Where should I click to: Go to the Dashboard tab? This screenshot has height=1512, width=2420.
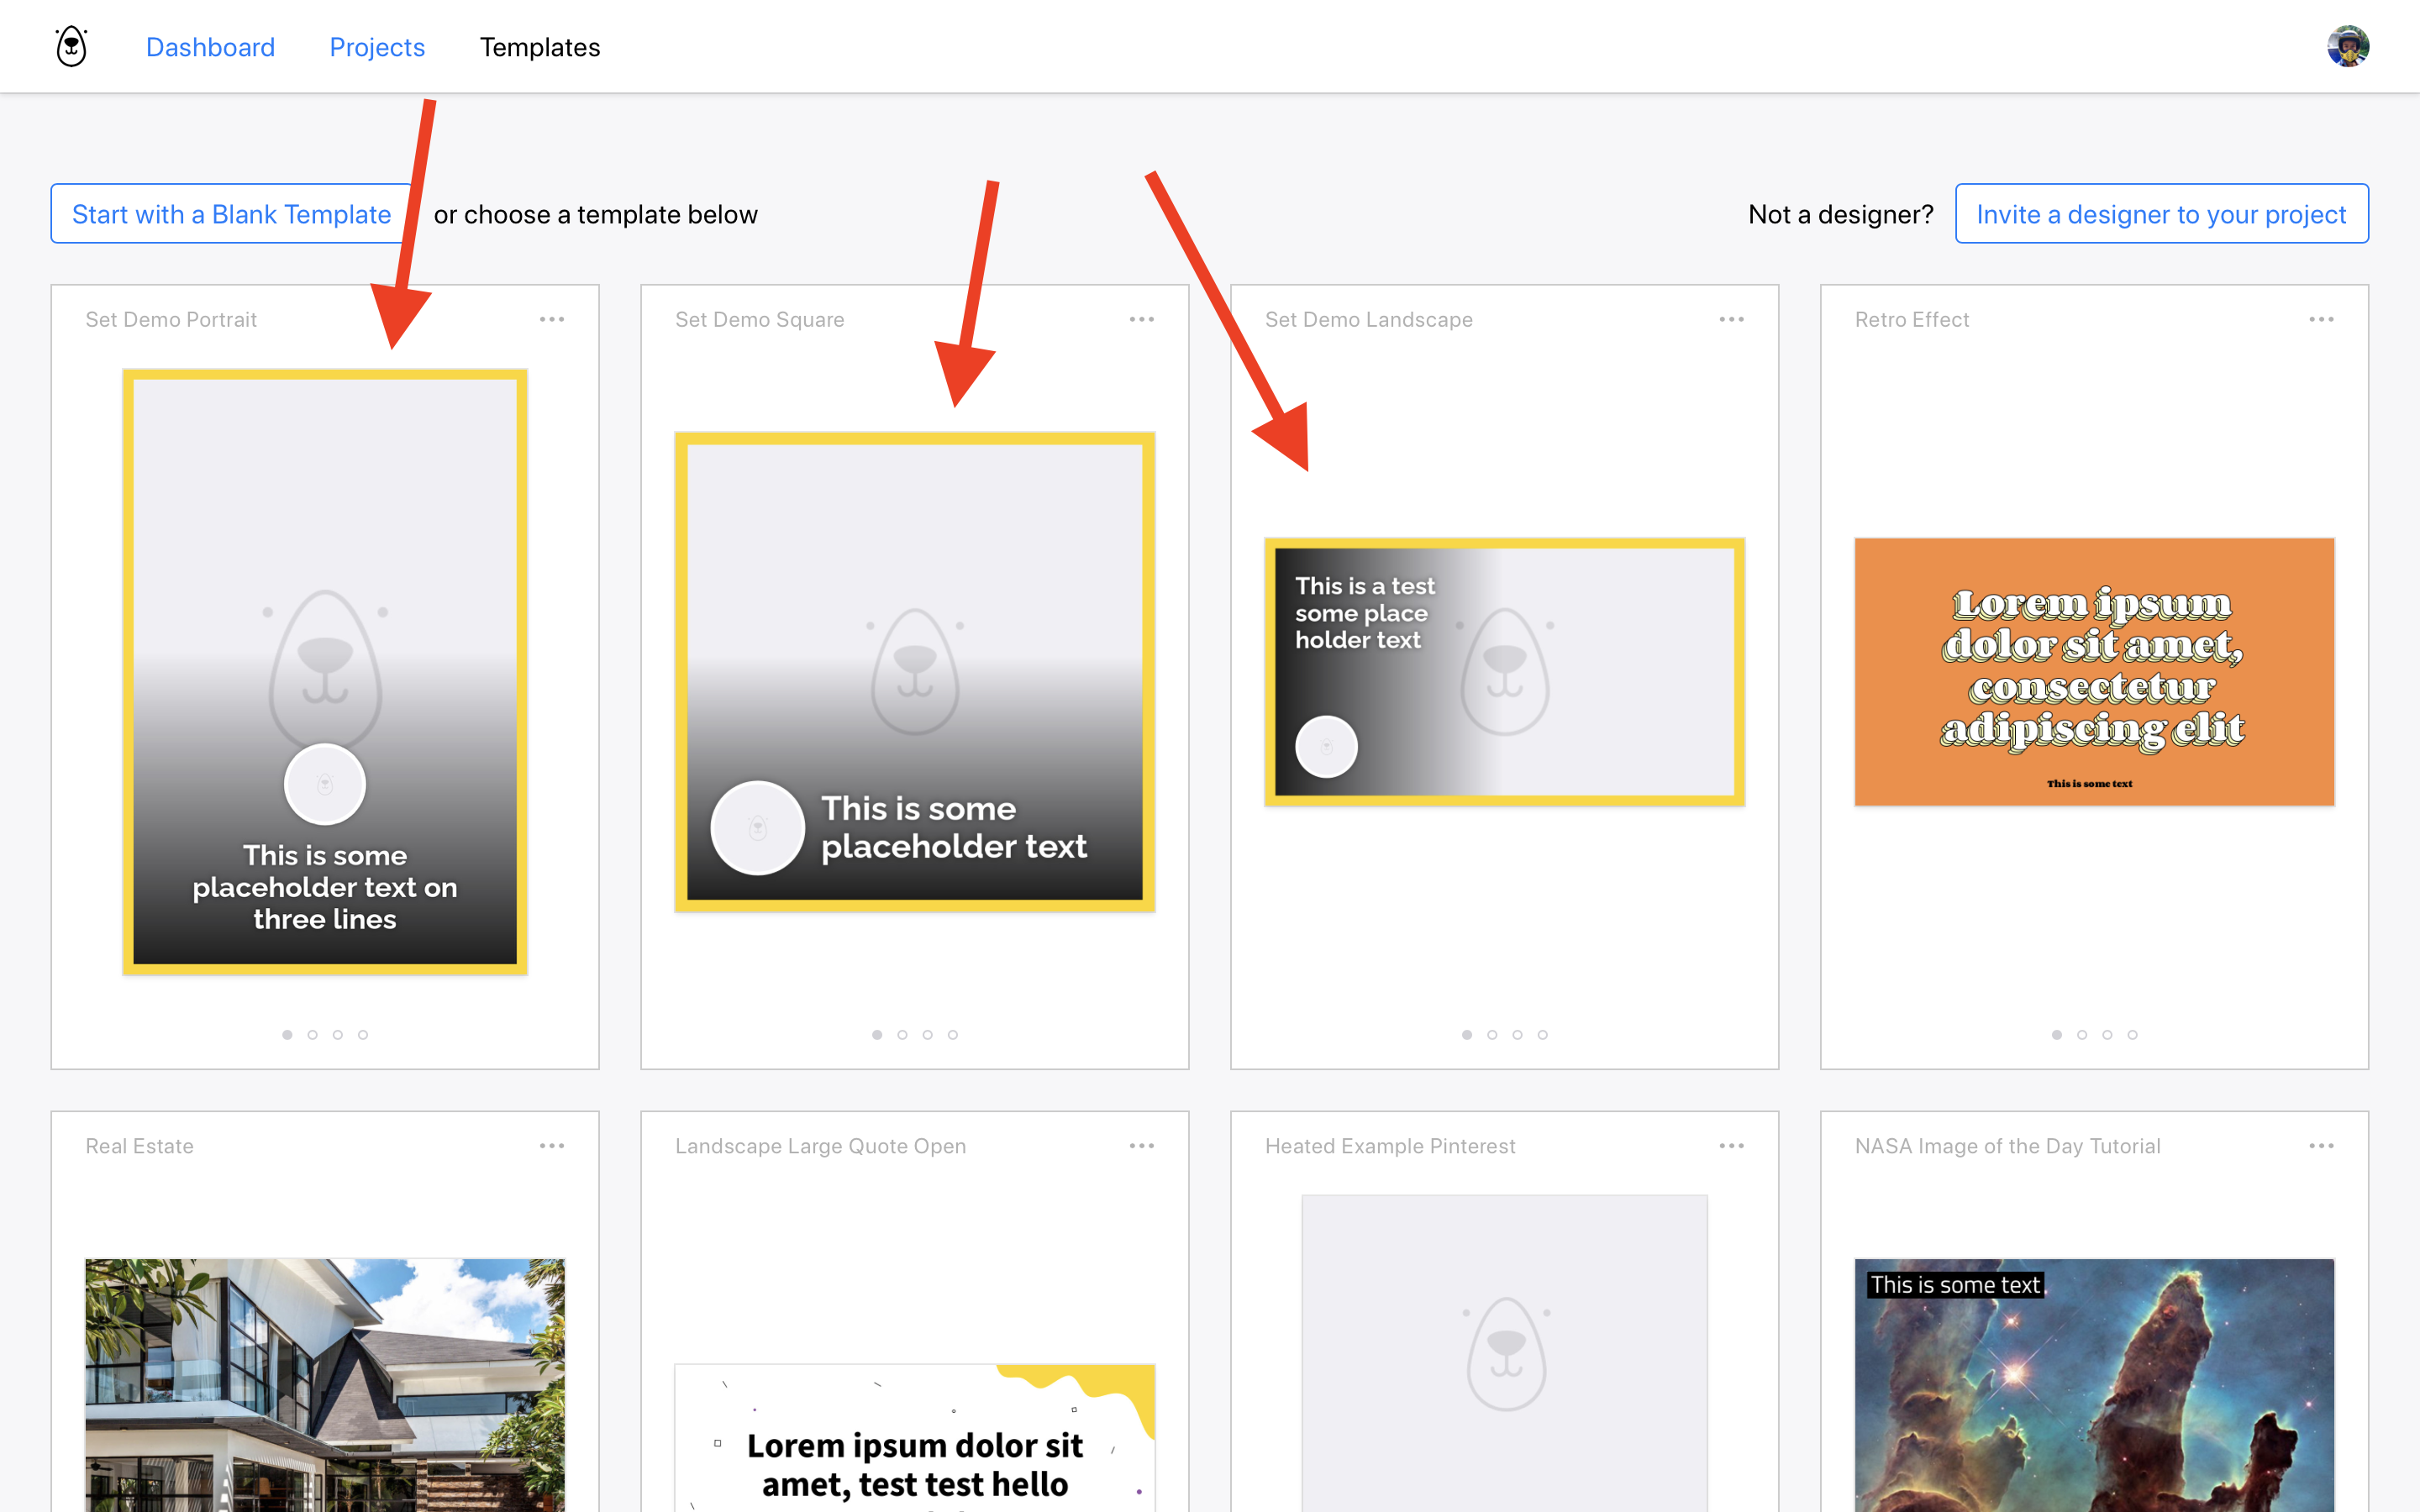[x=210, y=47]
